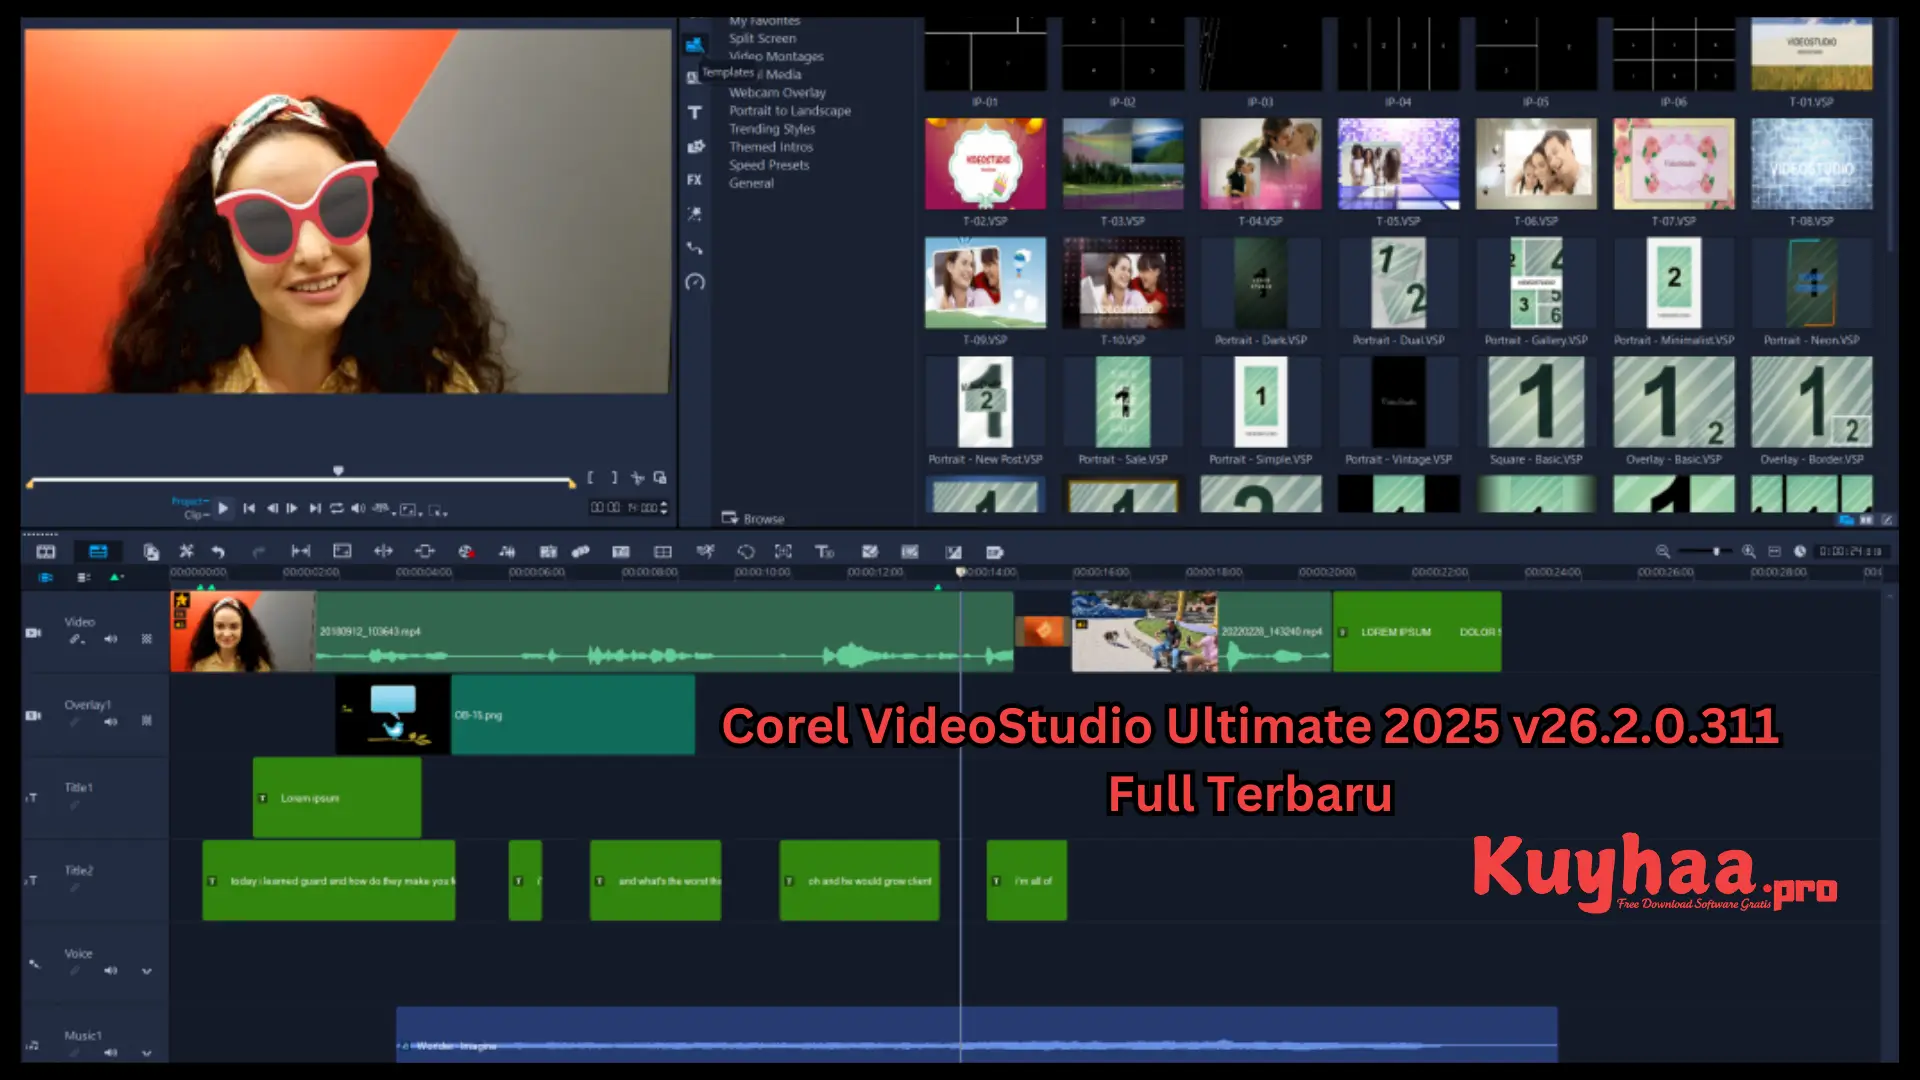Open the Sound Mixer icon

coord(507,552)
